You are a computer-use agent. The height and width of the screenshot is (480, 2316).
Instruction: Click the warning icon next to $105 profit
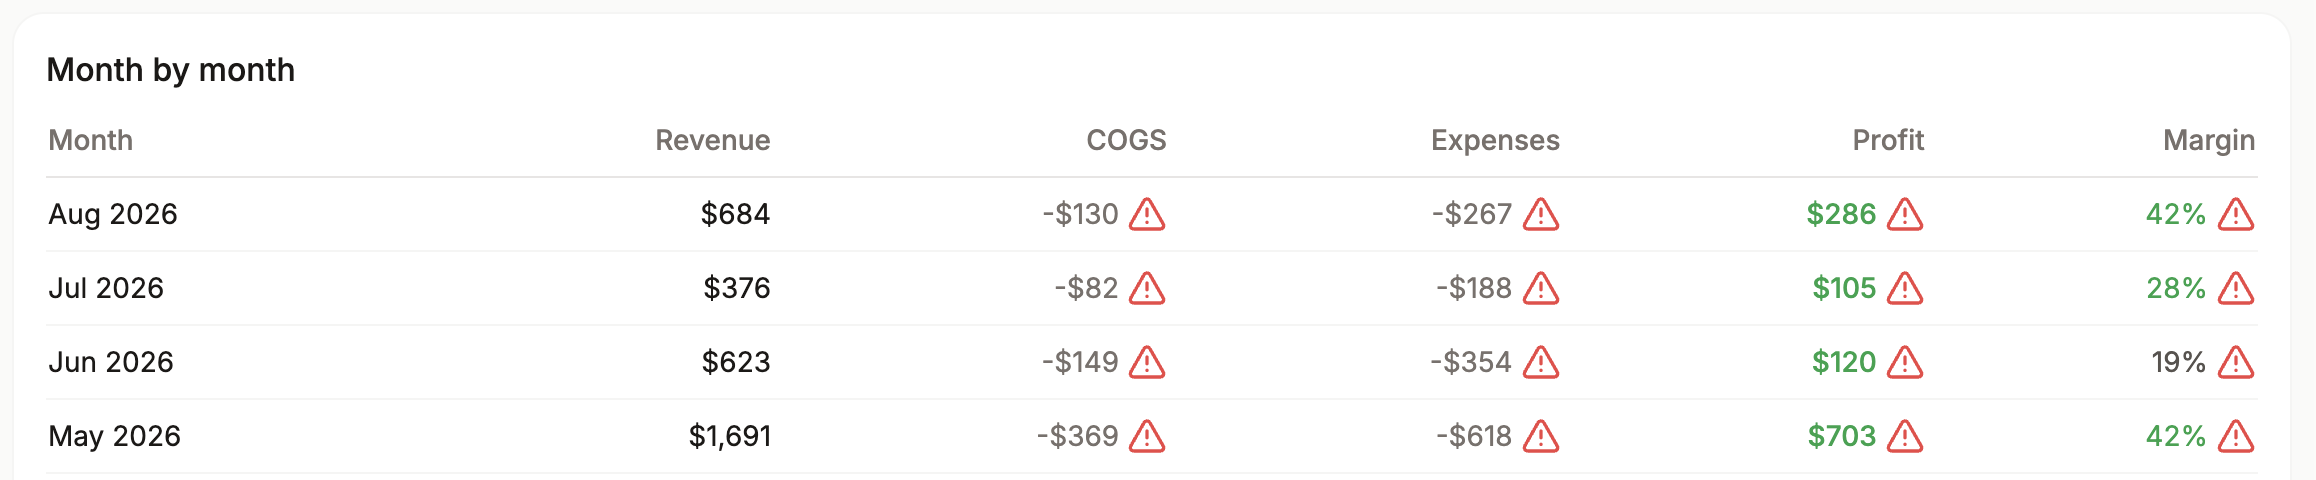click(1905, 288)
